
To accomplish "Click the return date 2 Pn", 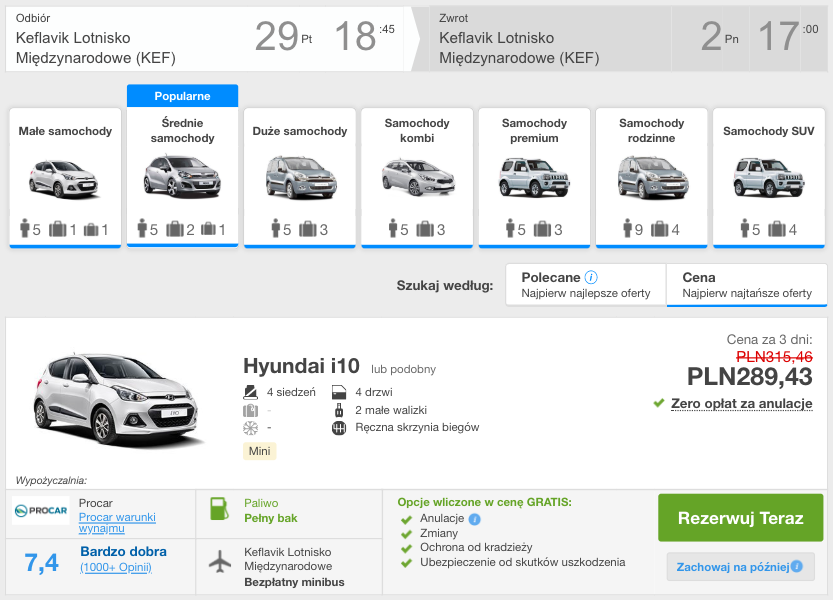I will [719, 36].
